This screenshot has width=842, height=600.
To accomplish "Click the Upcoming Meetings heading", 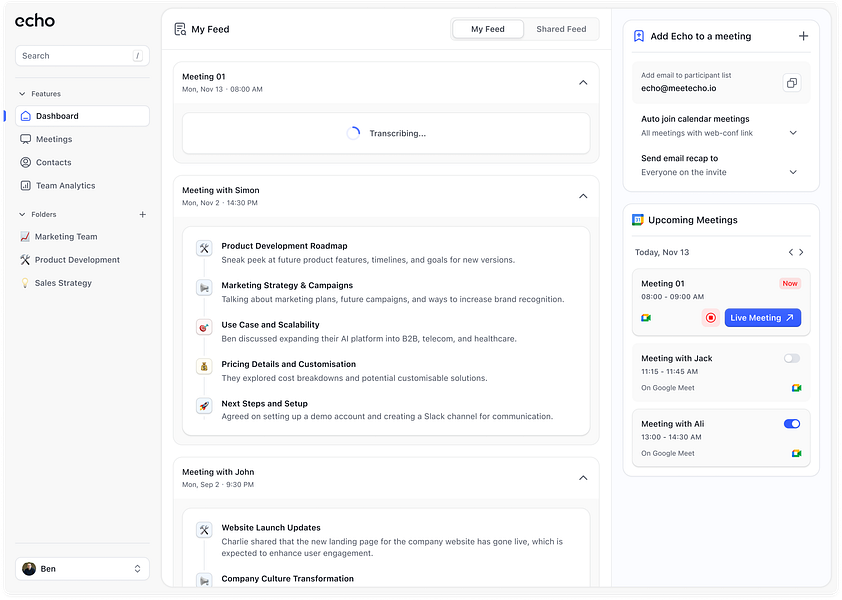I will [693, 220].
